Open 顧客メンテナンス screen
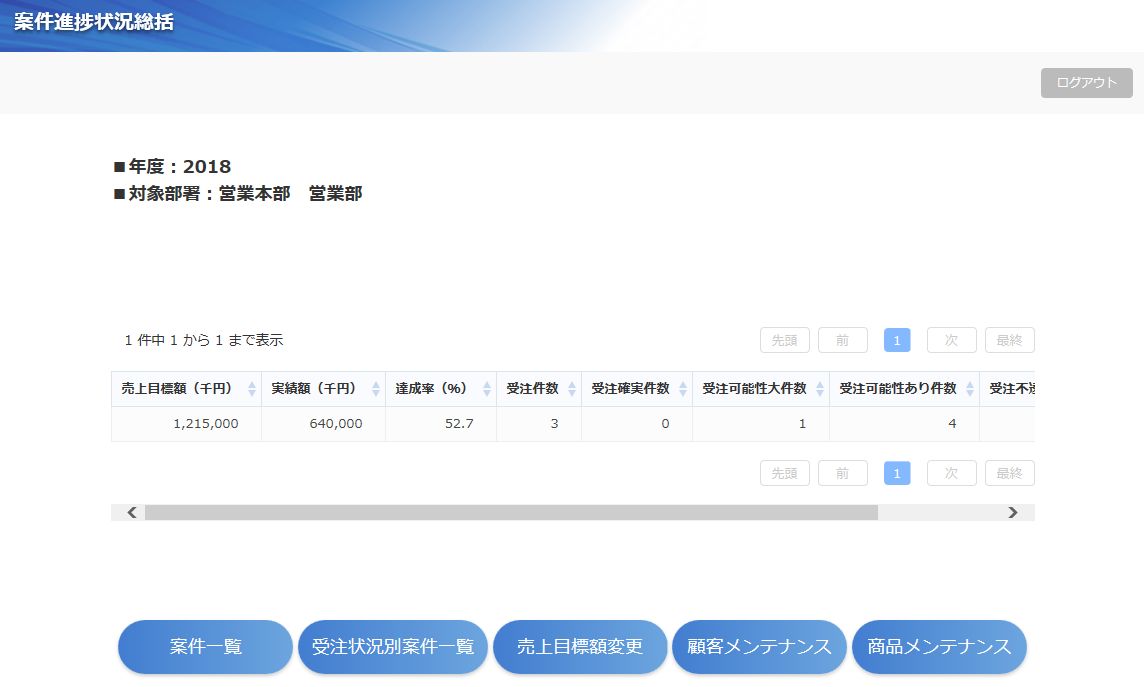 pyautogui.click(x=759, y=647)
